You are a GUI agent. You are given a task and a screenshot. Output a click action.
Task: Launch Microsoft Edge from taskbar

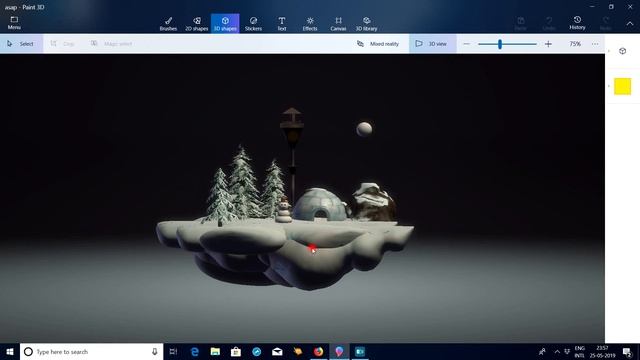tap(195, 351)
